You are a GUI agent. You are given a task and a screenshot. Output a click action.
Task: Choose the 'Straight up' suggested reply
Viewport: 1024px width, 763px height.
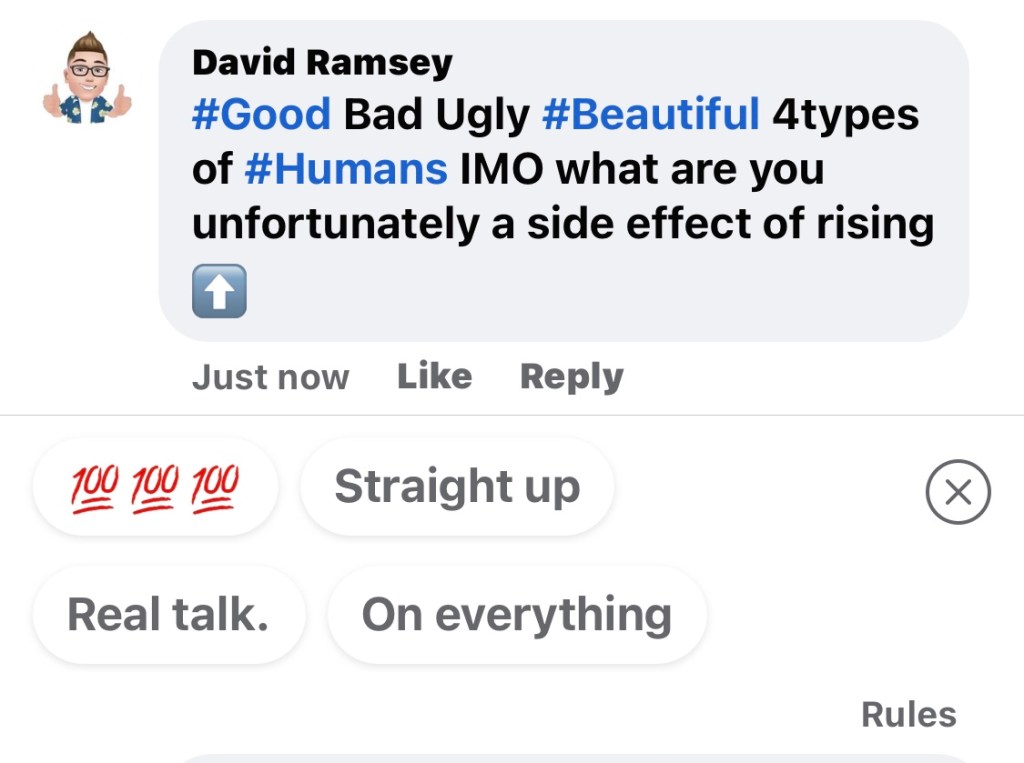coord(457,487)
